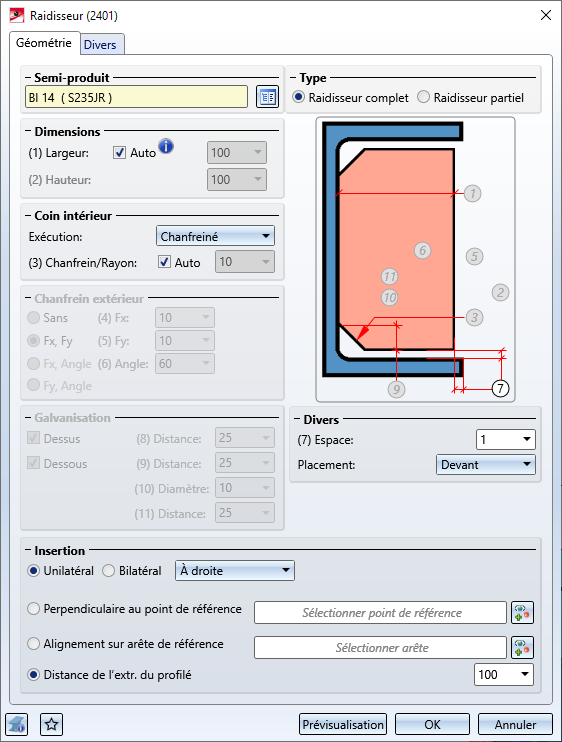
Task: Click the Raidisseur dialog title icon
Action: point(17,15)
